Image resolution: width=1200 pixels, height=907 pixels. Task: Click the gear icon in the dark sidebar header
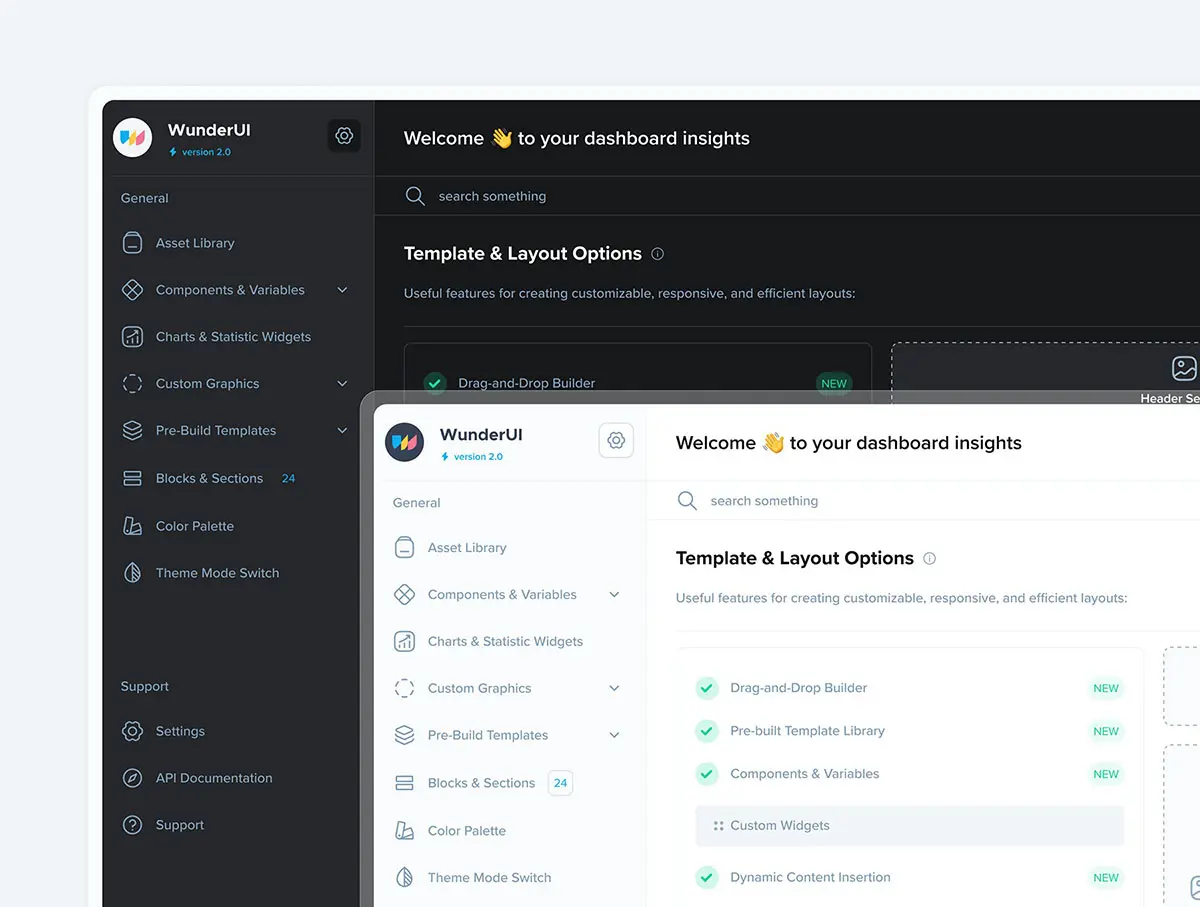344,136
